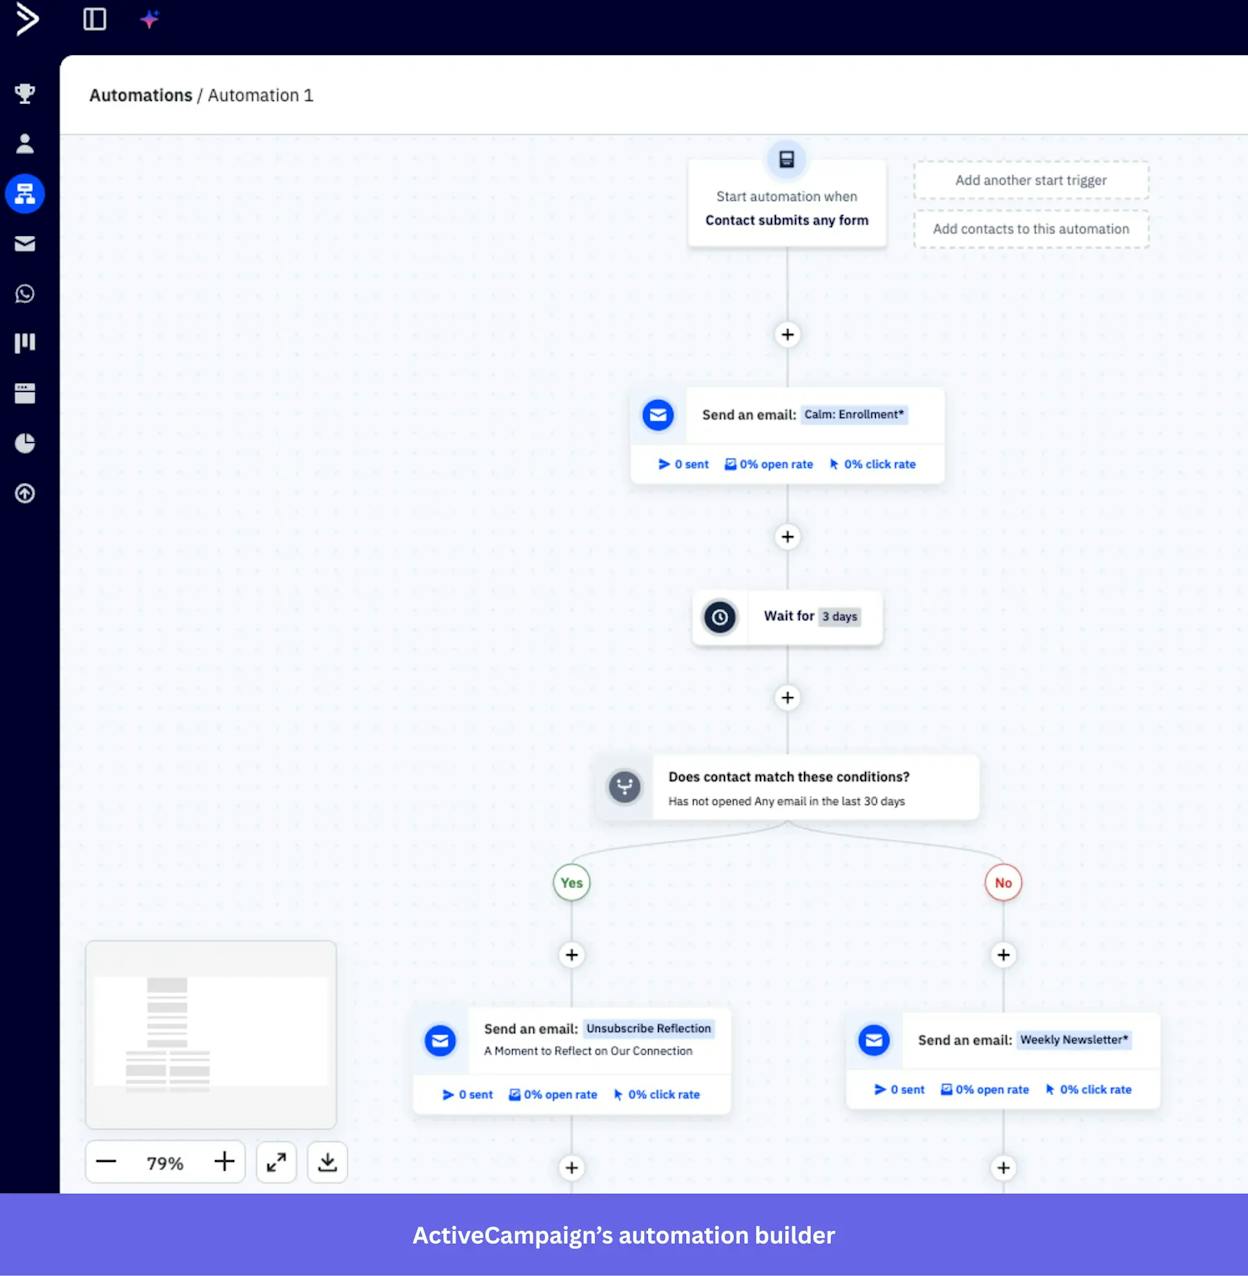Screen dimensions: 1248x1276
Task: Click the clock icon on Wait step
Action: tap(720, 617)
